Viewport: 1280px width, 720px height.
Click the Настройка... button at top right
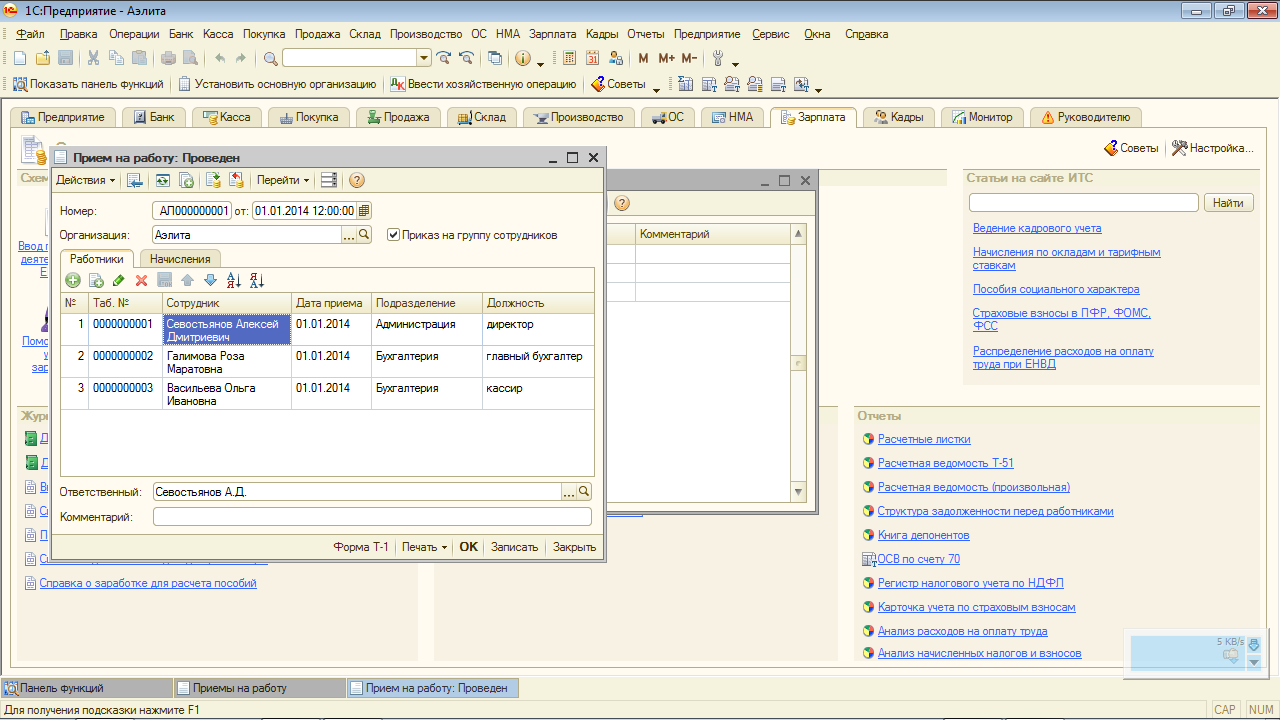[1212, 148]
